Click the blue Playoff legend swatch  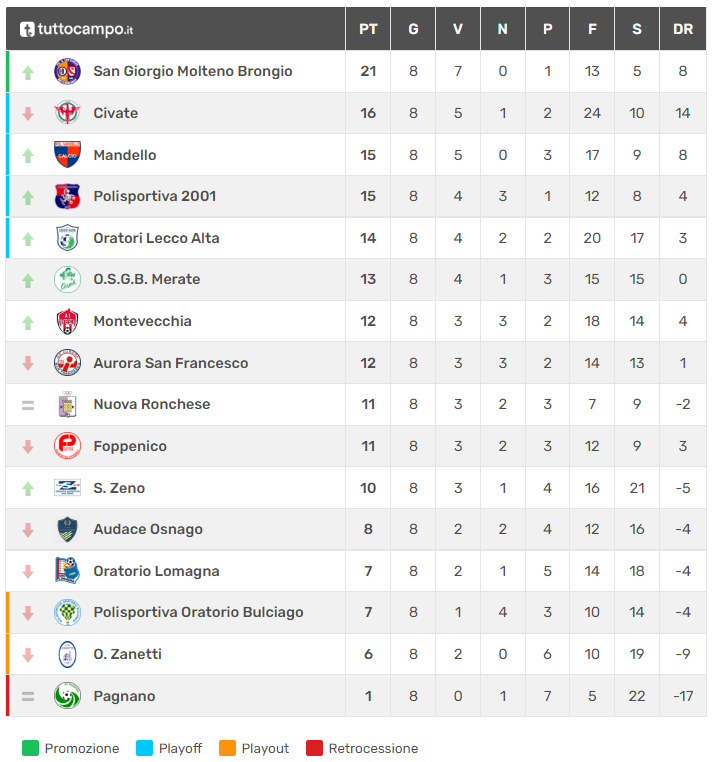pos(144,748)
